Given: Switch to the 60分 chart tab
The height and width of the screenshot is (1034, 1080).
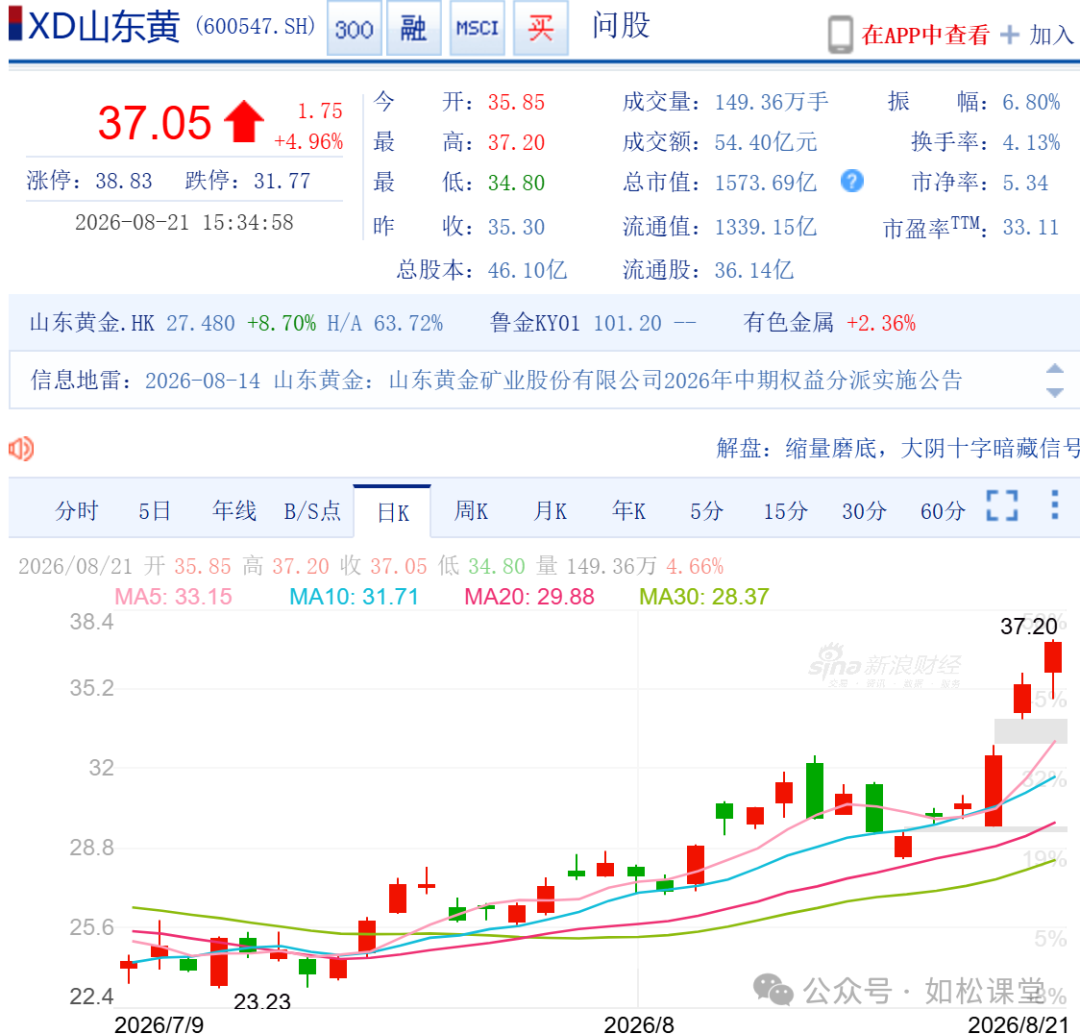Looking at the screenshot, I should click(x=942, y=511).
